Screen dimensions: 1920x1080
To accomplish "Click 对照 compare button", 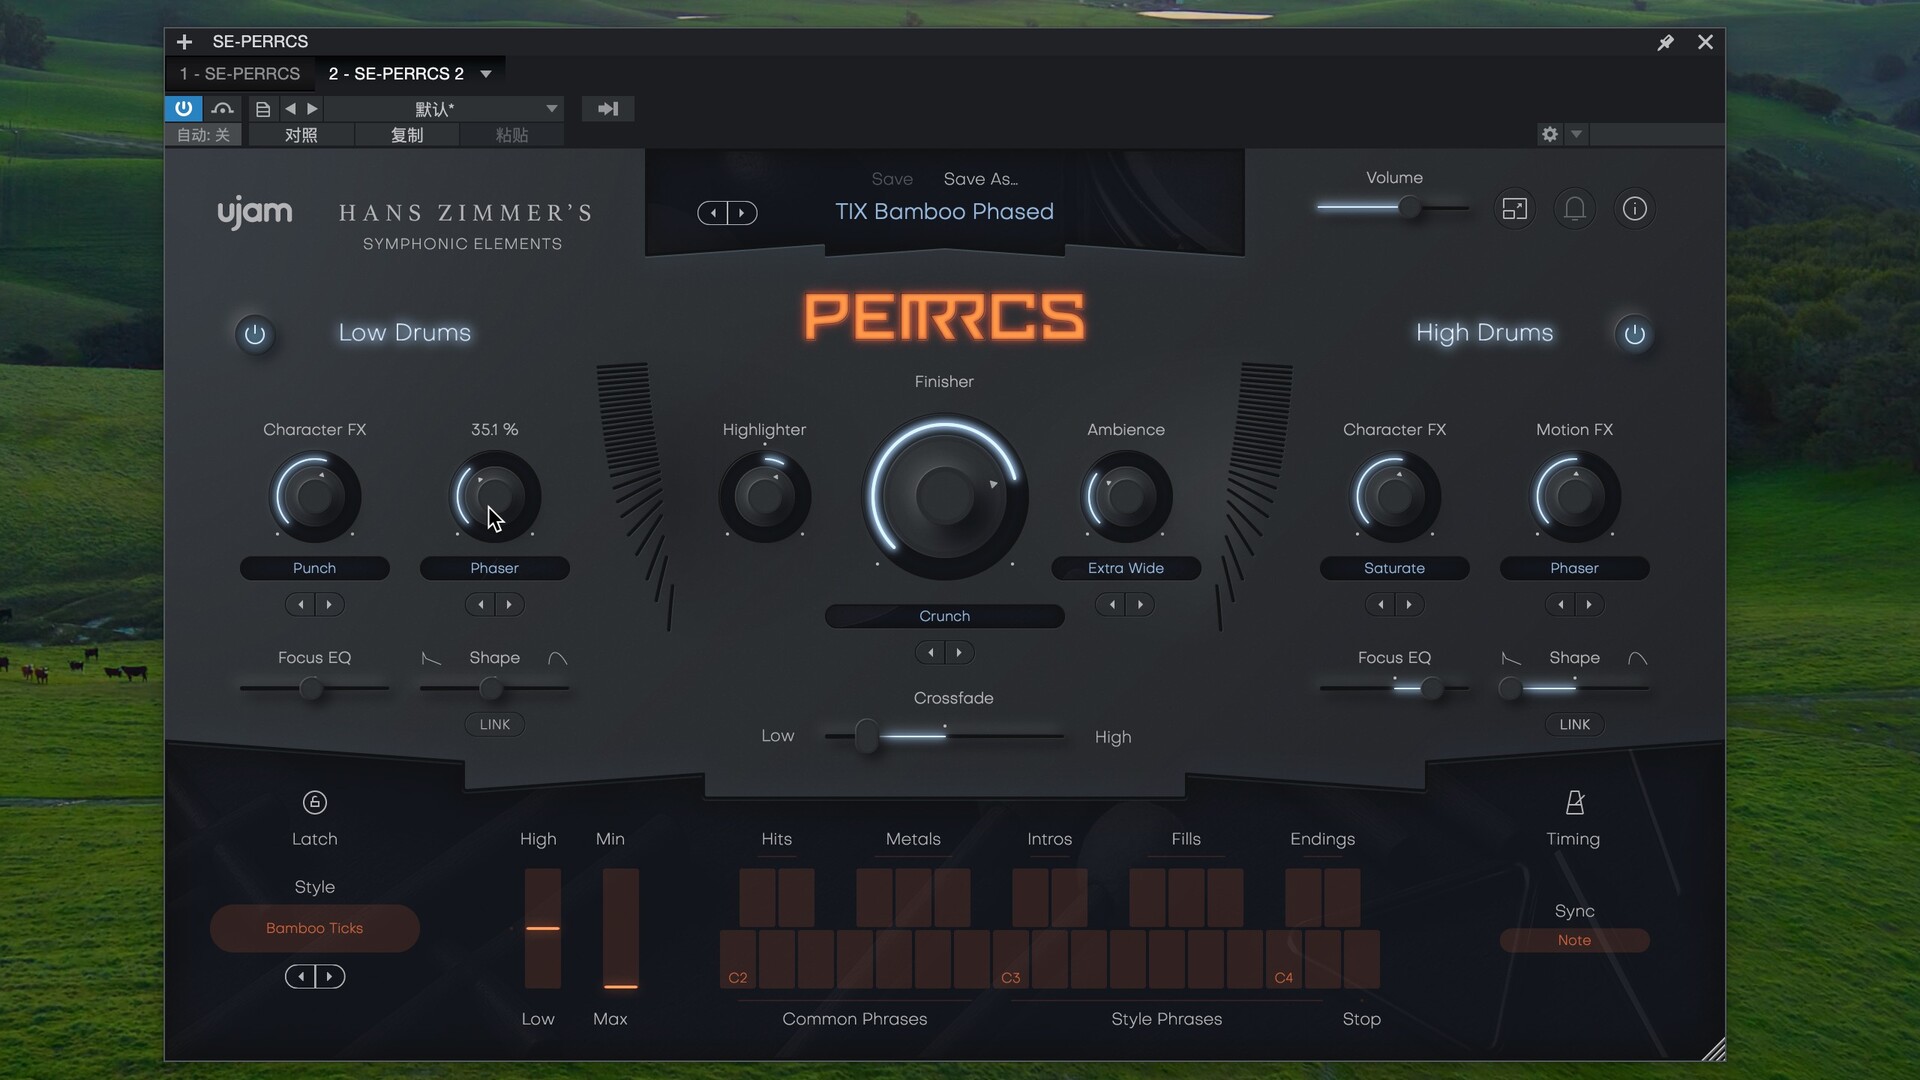I will (x=301, y=135).
